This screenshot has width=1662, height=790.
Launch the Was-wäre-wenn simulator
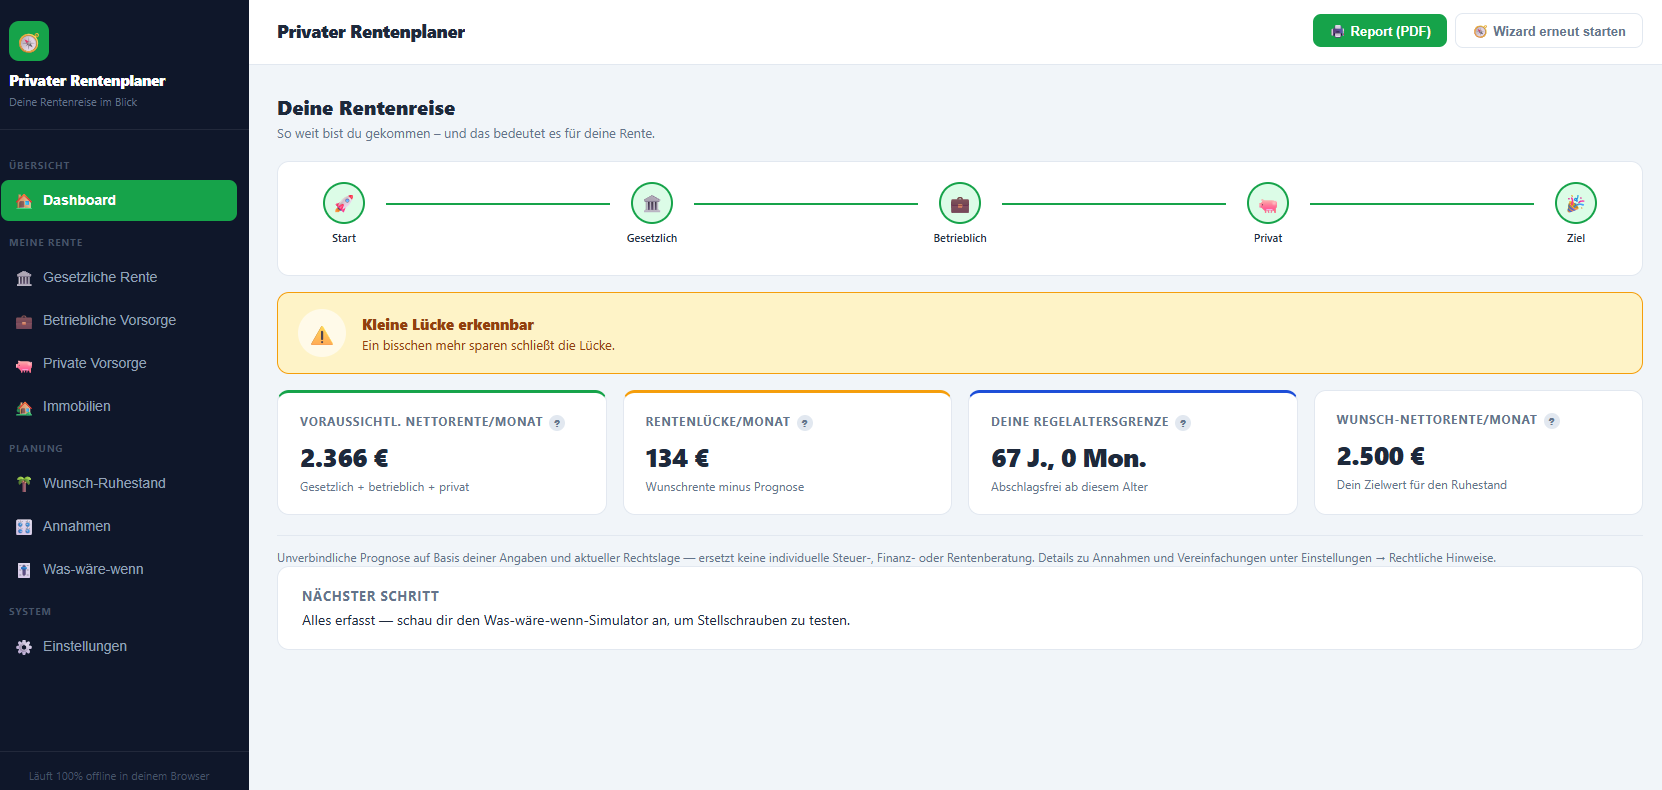click(119, 569)
